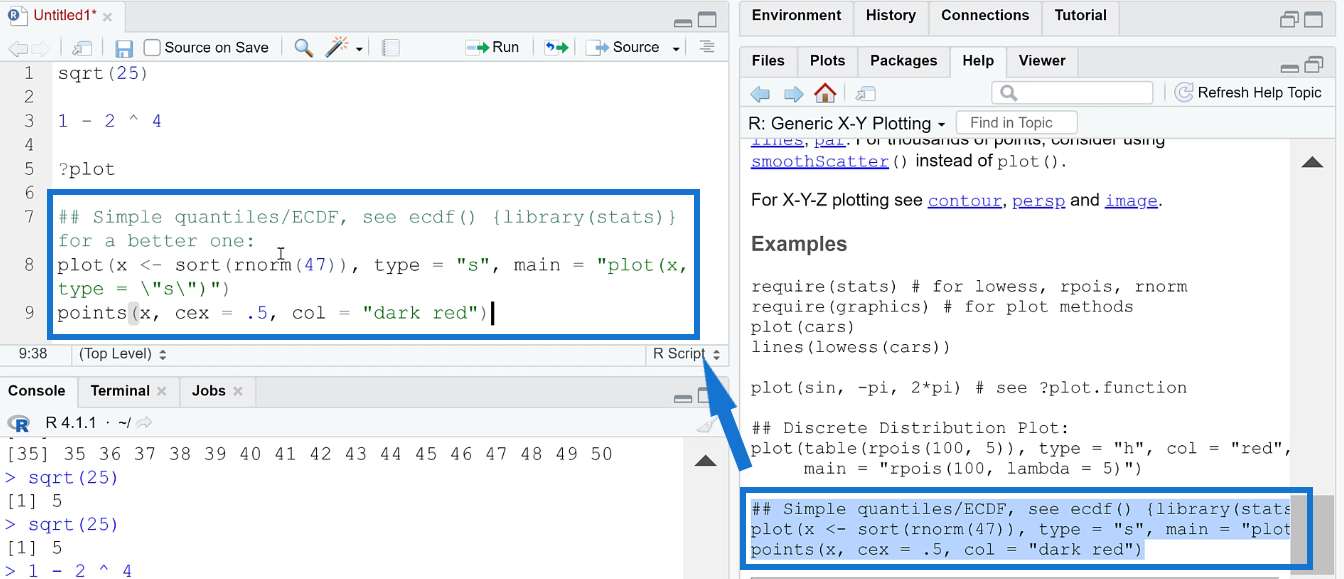Image resolution: width=1344 pixels, height=579 pixels.
Task: Minimize the source editor pane
Action: [x=683, y=21]
